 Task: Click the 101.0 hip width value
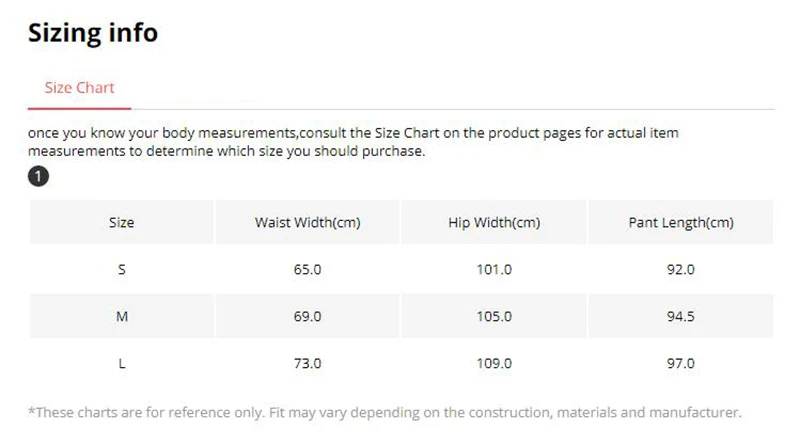[x=494, y=269]
